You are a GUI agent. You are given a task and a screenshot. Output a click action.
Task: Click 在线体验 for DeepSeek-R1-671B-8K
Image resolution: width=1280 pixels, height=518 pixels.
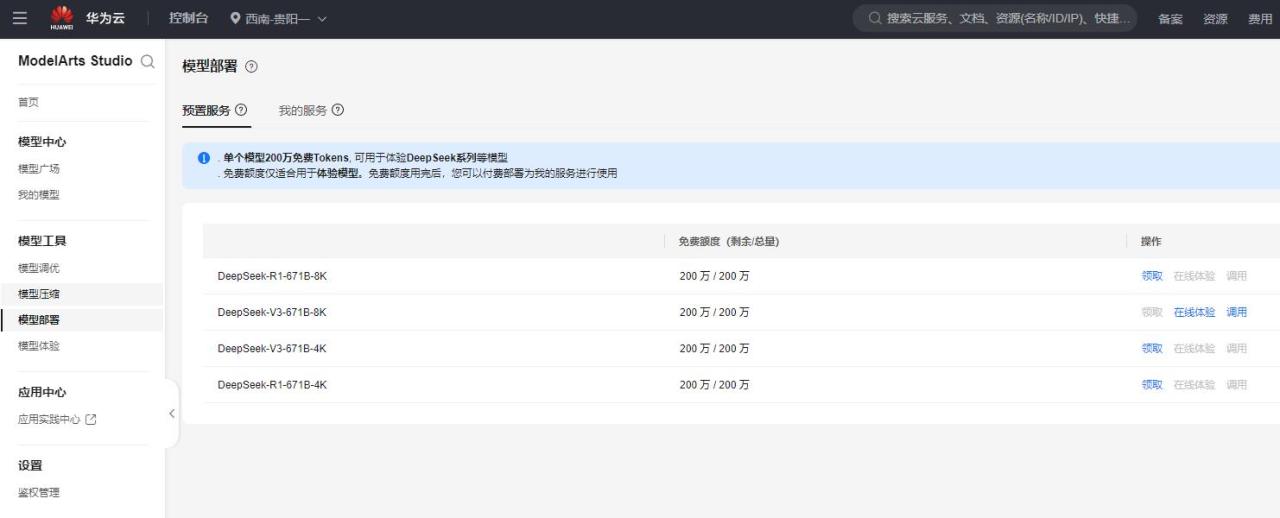pyautogui.click(x=1194, y=276)
